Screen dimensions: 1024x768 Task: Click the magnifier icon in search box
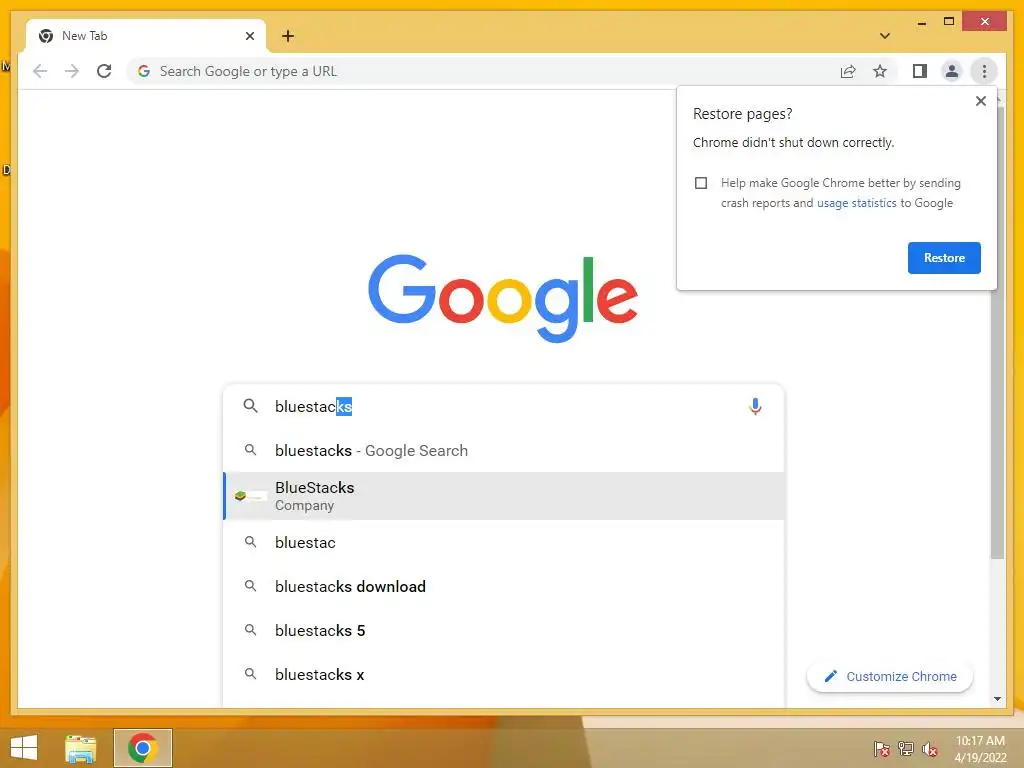pos(250,406)
